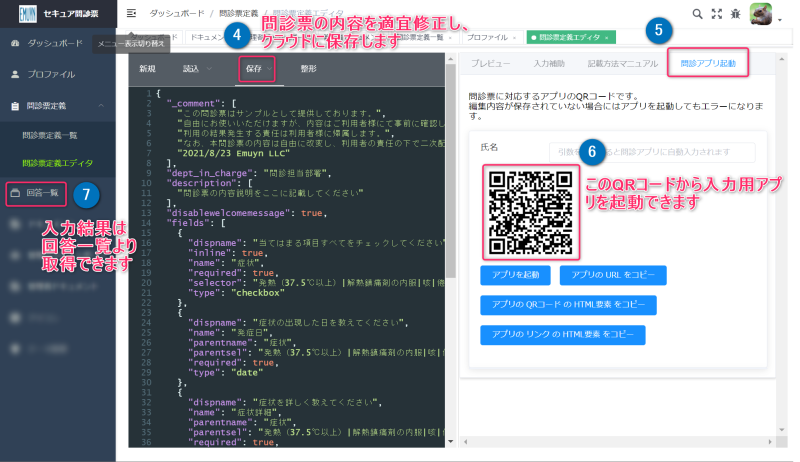
Task: Open the search magnifier icon
Action: coord(697,14)
